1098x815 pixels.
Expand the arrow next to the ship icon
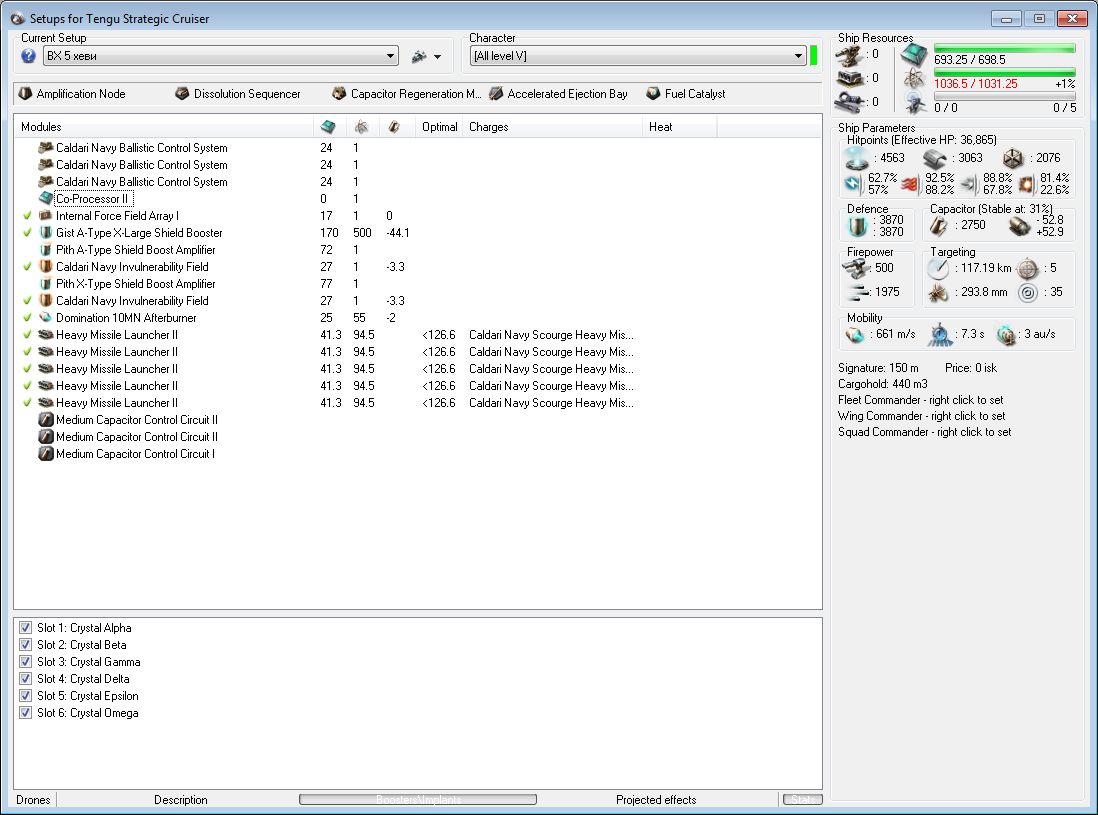tap(438, 57)
